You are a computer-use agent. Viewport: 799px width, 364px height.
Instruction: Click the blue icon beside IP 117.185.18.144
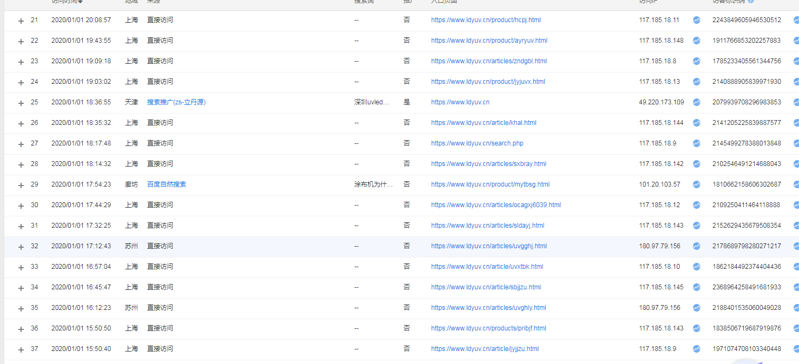coord(696,122)
